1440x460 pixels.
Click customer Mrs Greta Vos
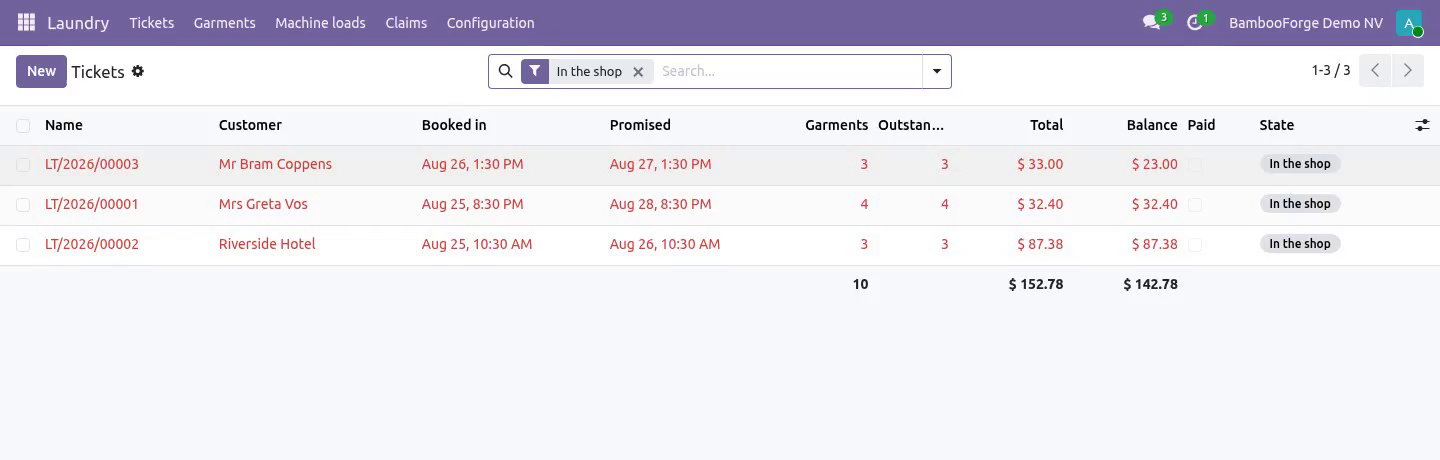pos(263,204)
